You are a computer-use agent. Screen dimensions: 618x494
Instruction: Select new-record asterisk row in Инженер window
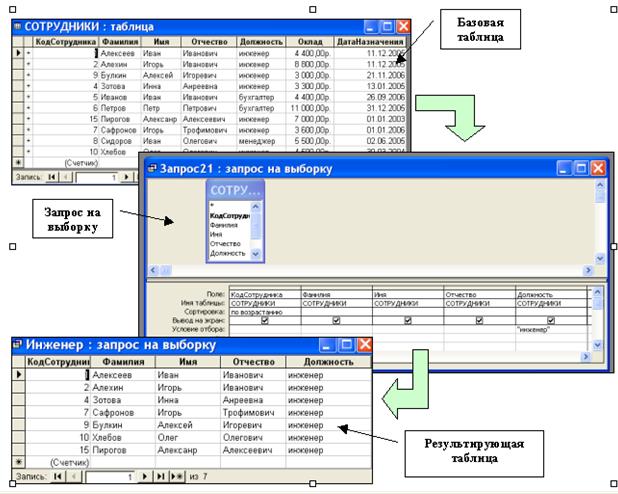19,462
